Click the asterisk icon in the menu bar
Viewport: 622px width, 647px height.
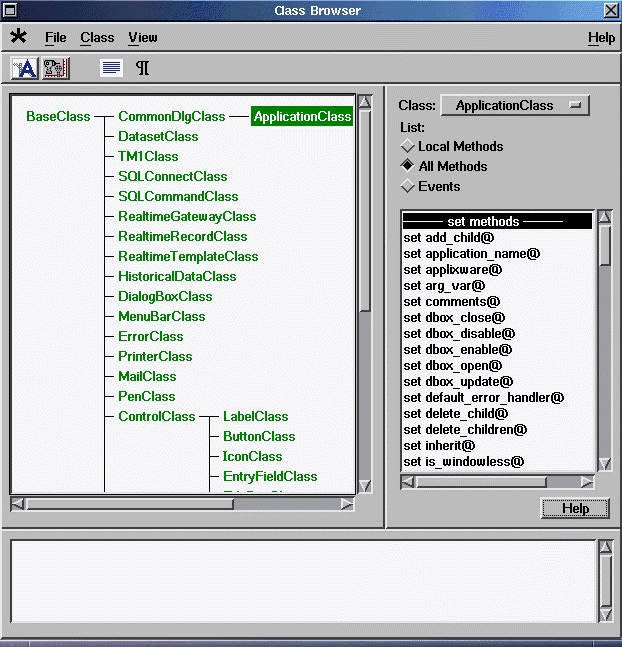pyautogui.click(x=18, y=37)
